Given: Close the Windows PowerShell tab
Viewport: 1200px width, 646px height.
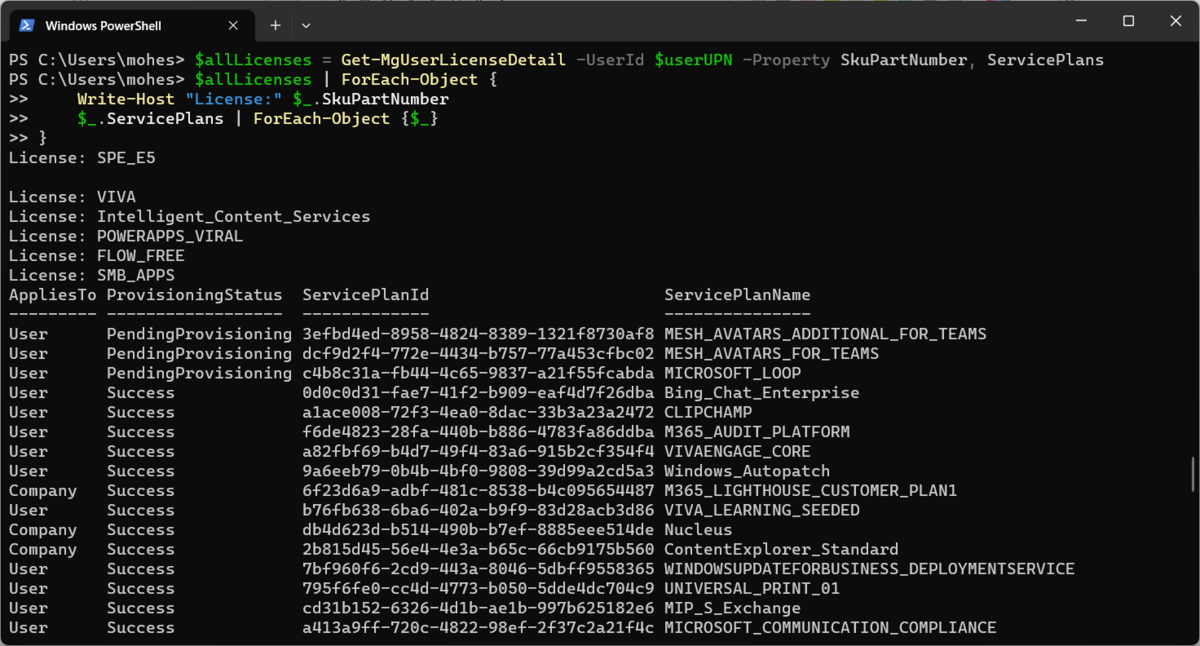Looking at the screenshot, I should (232, 25).
